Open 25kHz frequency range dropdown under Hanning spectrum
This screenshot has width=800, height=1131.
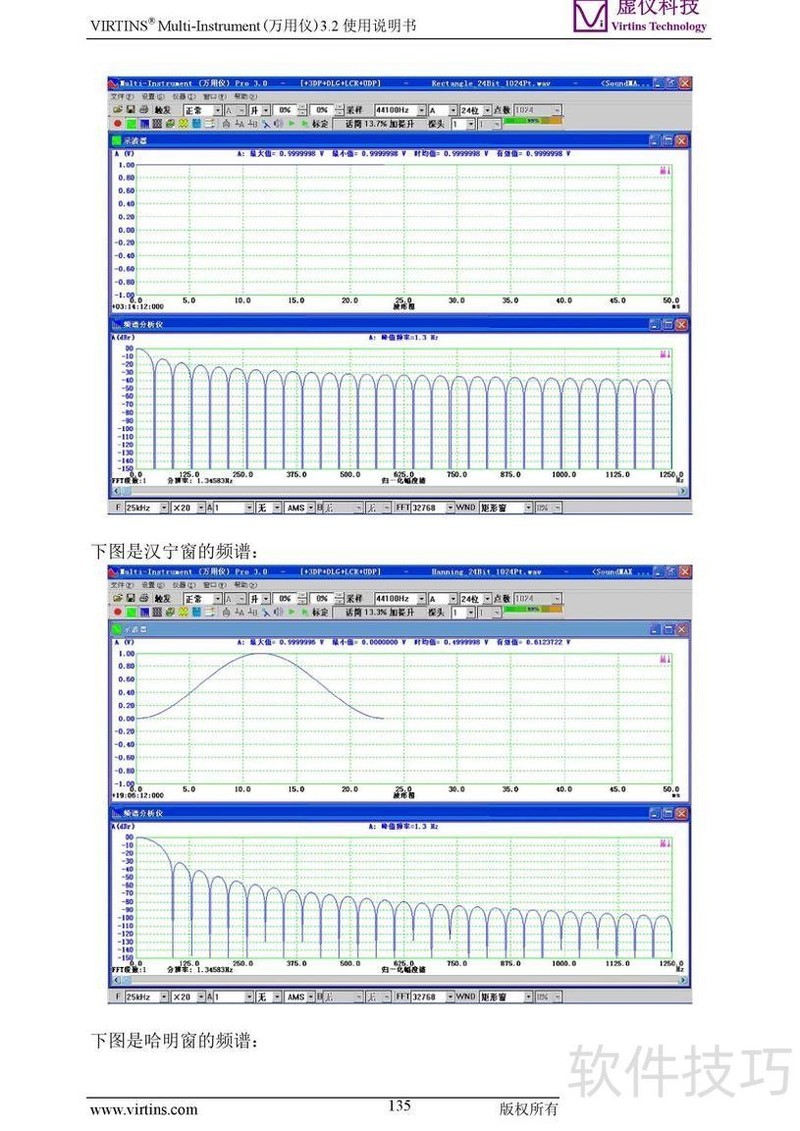163,996
